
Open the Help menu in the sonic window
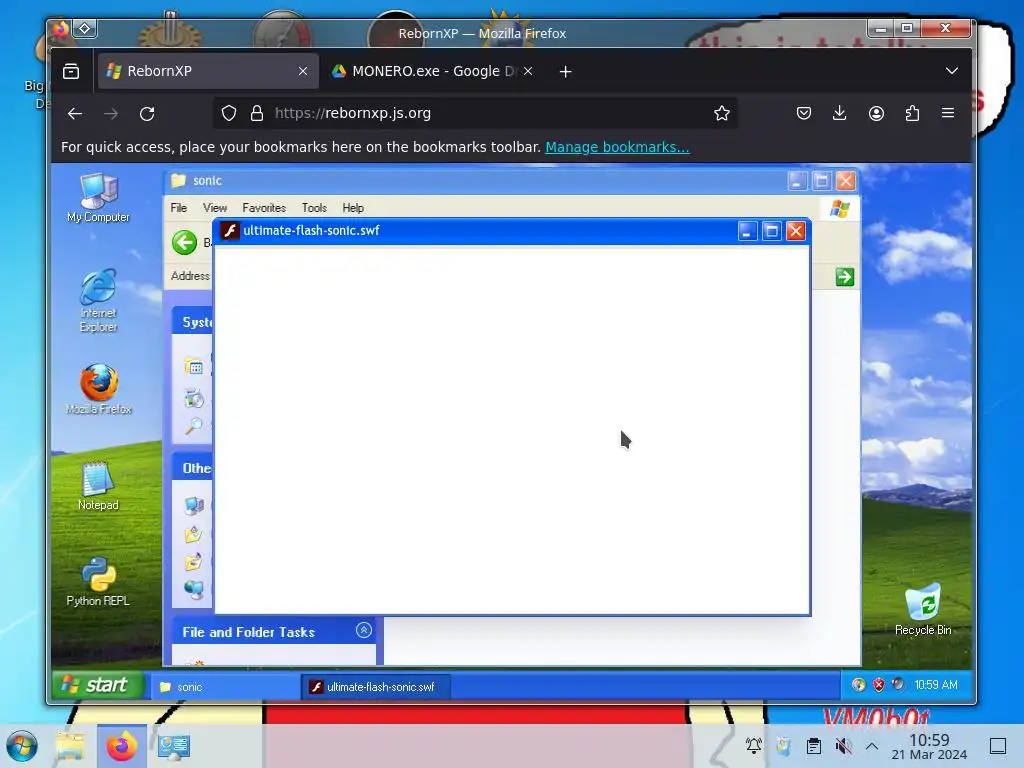point(353,208)
